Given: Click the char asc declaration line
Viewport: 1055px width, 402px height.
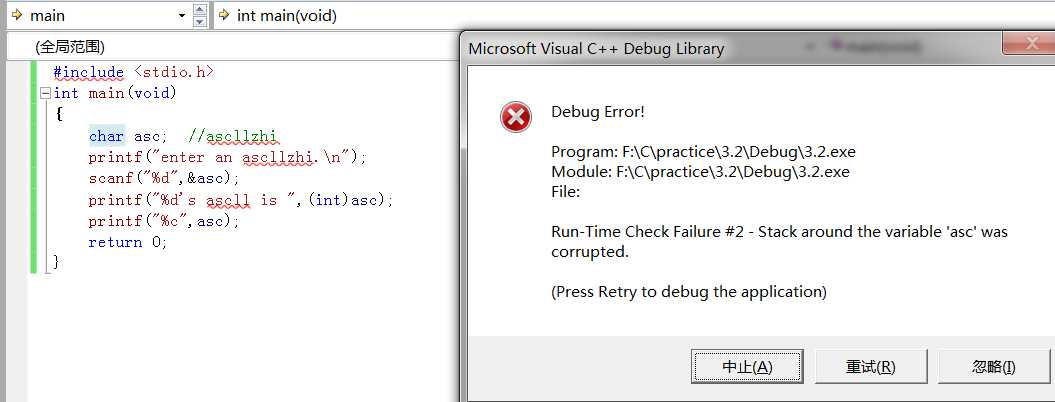Looking at the screenshot, I should tap(182, 136).
